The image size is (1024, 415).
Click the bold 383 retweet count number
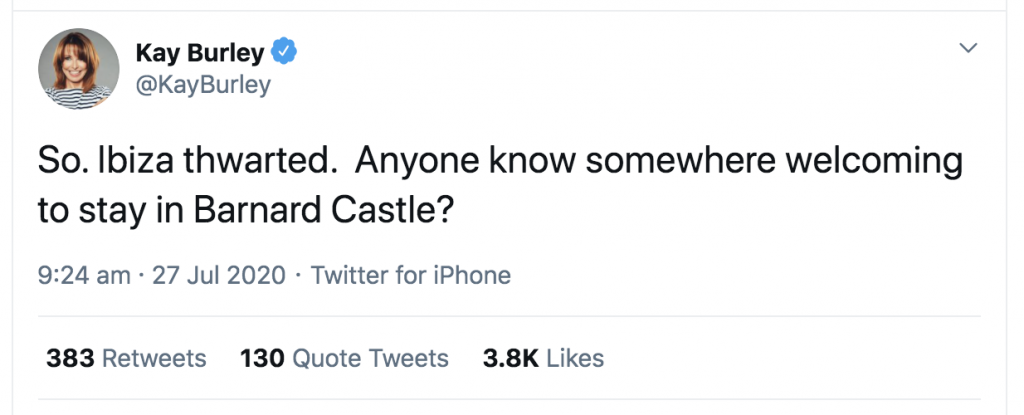point(70,357)
